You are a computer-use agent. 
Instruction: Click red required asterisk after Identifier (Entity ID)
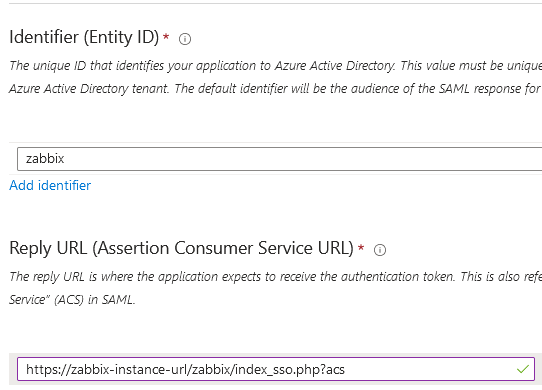(x=166, y=36)
